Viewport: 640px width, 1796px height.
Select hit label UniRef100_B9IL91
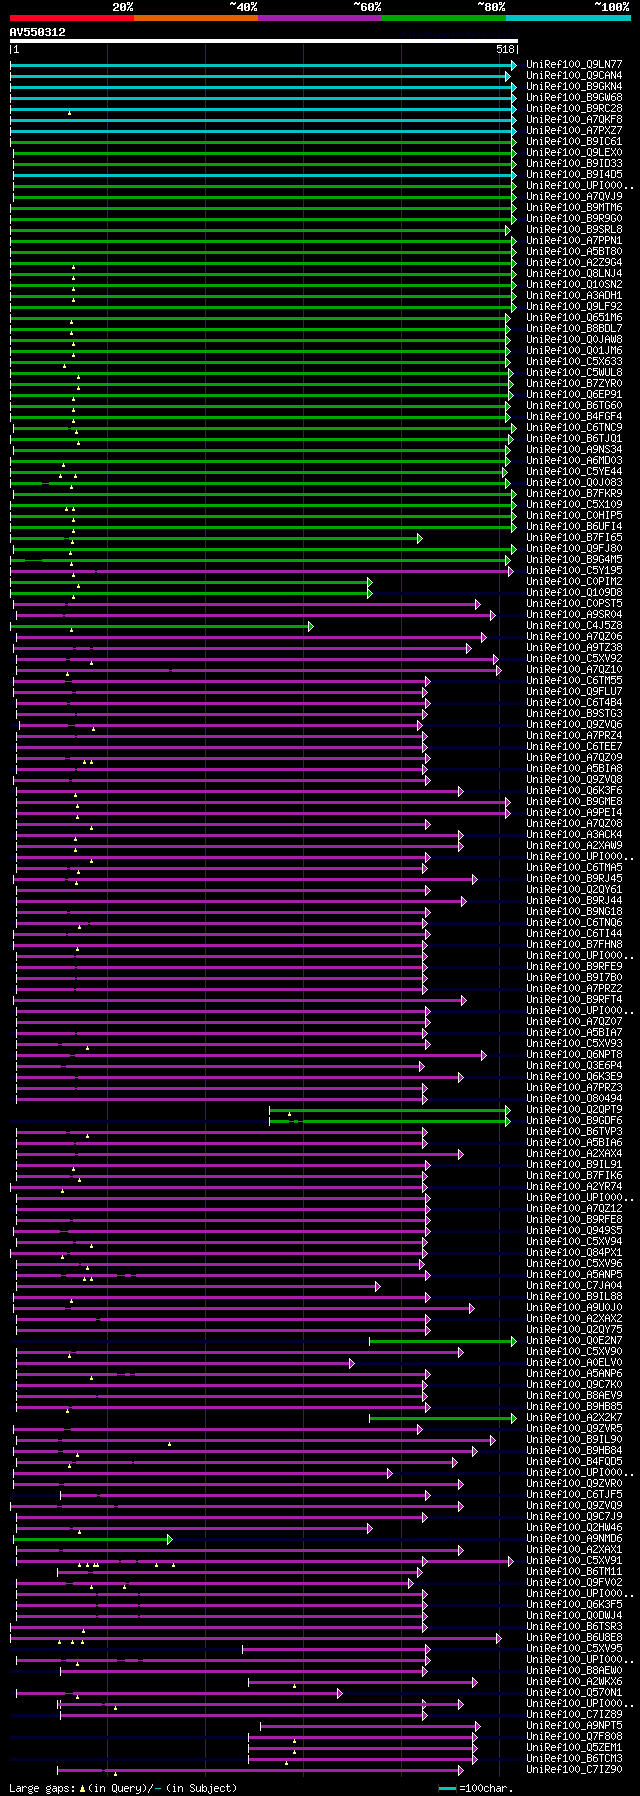click(x=574, y=1164)
